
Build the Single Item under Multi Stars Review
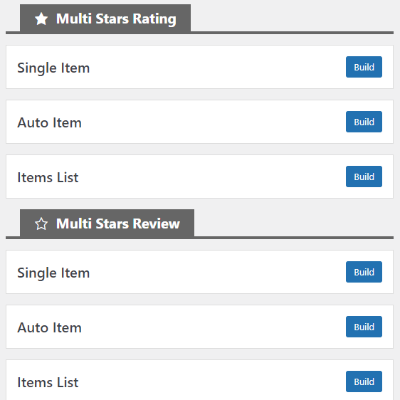(x=364, y=272)
